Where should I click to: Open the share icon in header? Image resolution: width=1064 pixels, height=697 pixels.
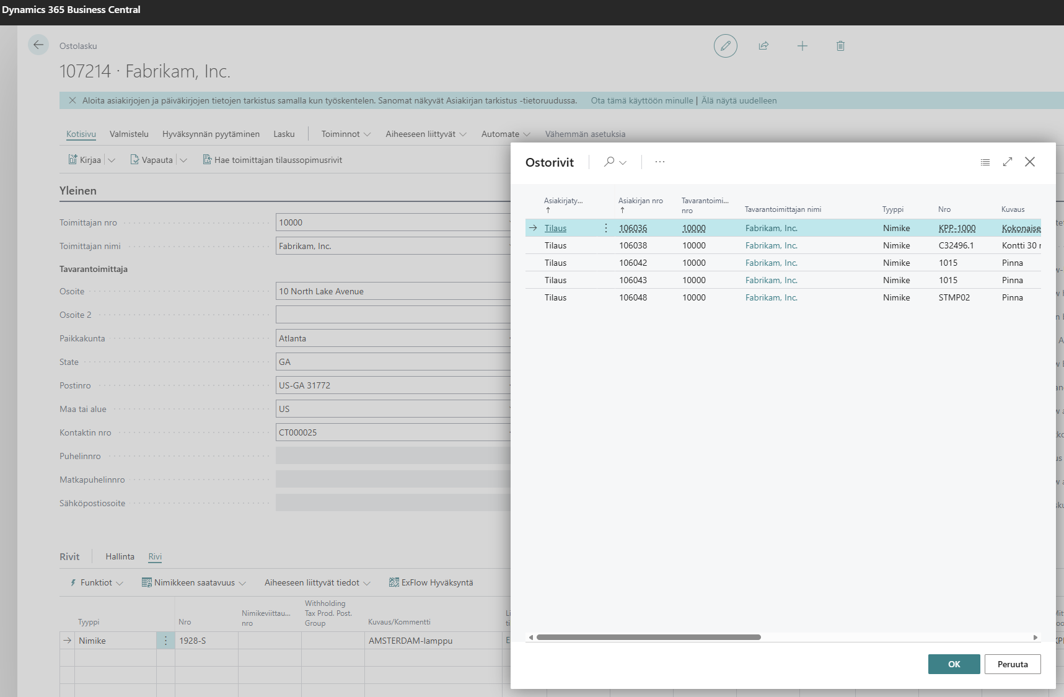(x=763, y=45)
